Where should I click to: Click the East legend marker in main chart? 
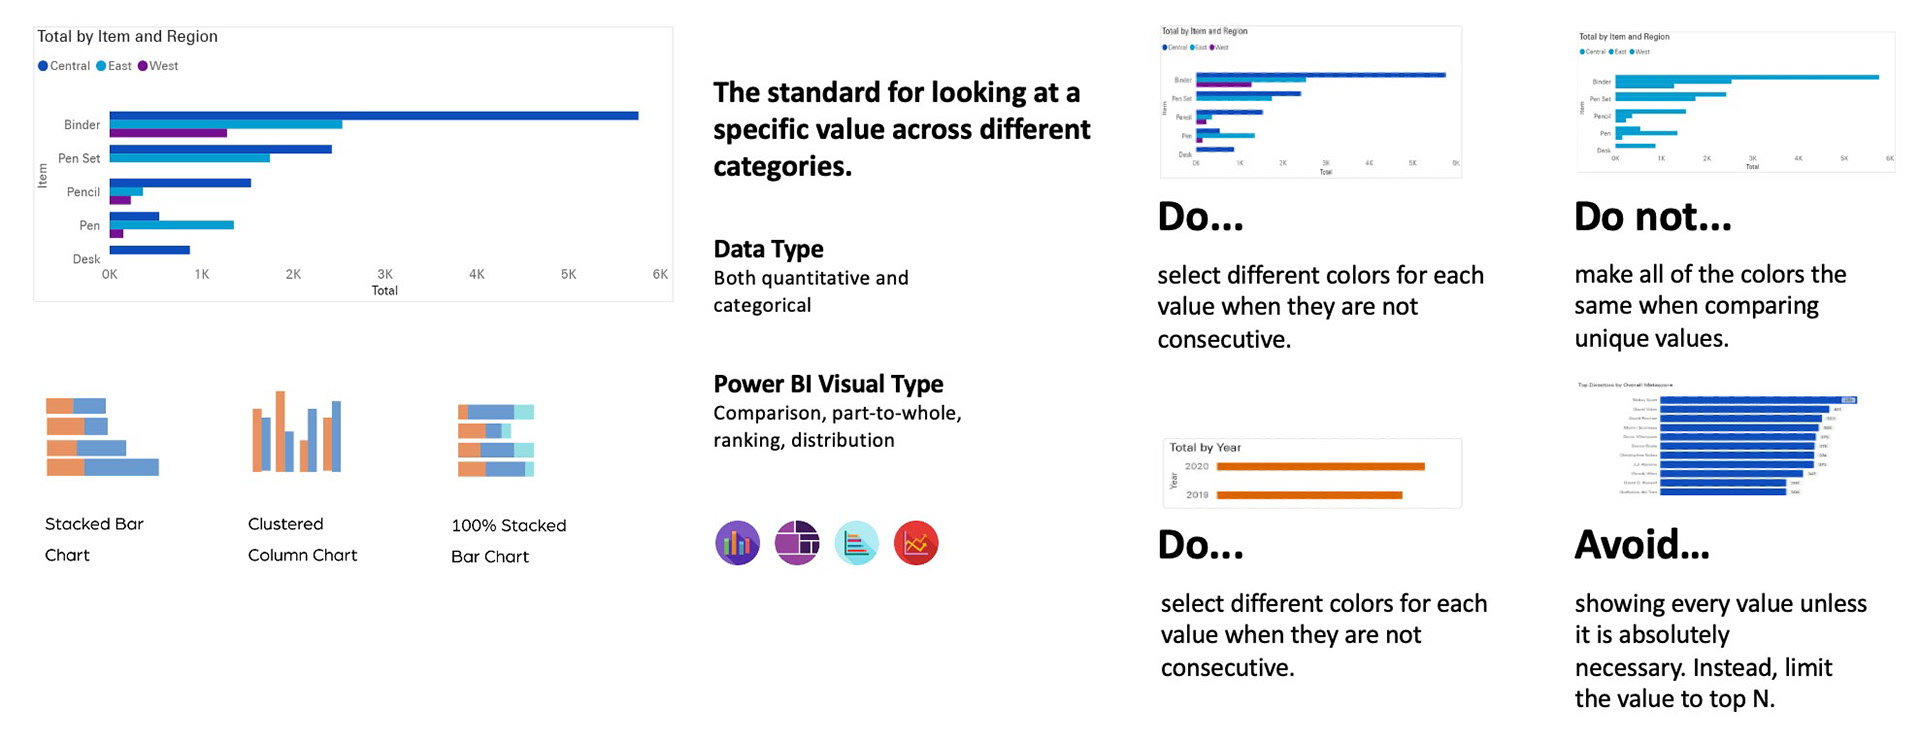[101, 66]
